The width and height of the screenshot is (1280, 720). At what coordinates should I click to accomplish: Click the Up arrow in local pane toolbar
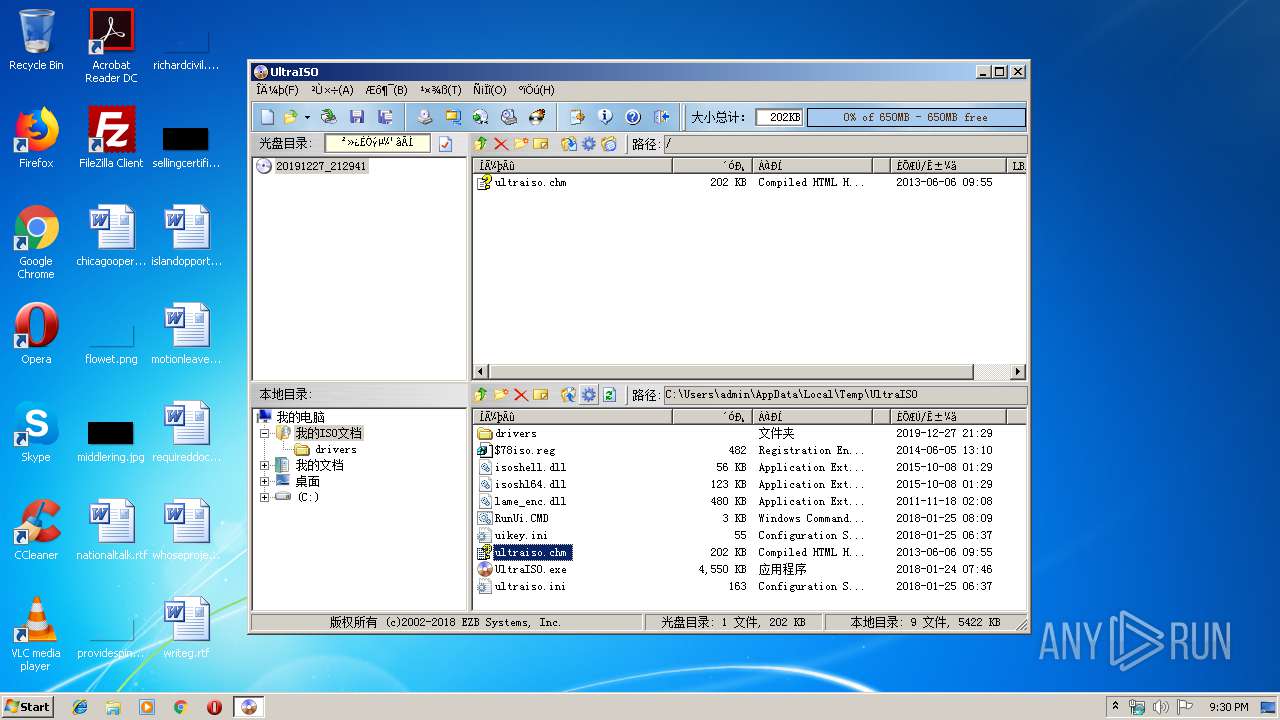pyautogui.click(x=481, y=395)
